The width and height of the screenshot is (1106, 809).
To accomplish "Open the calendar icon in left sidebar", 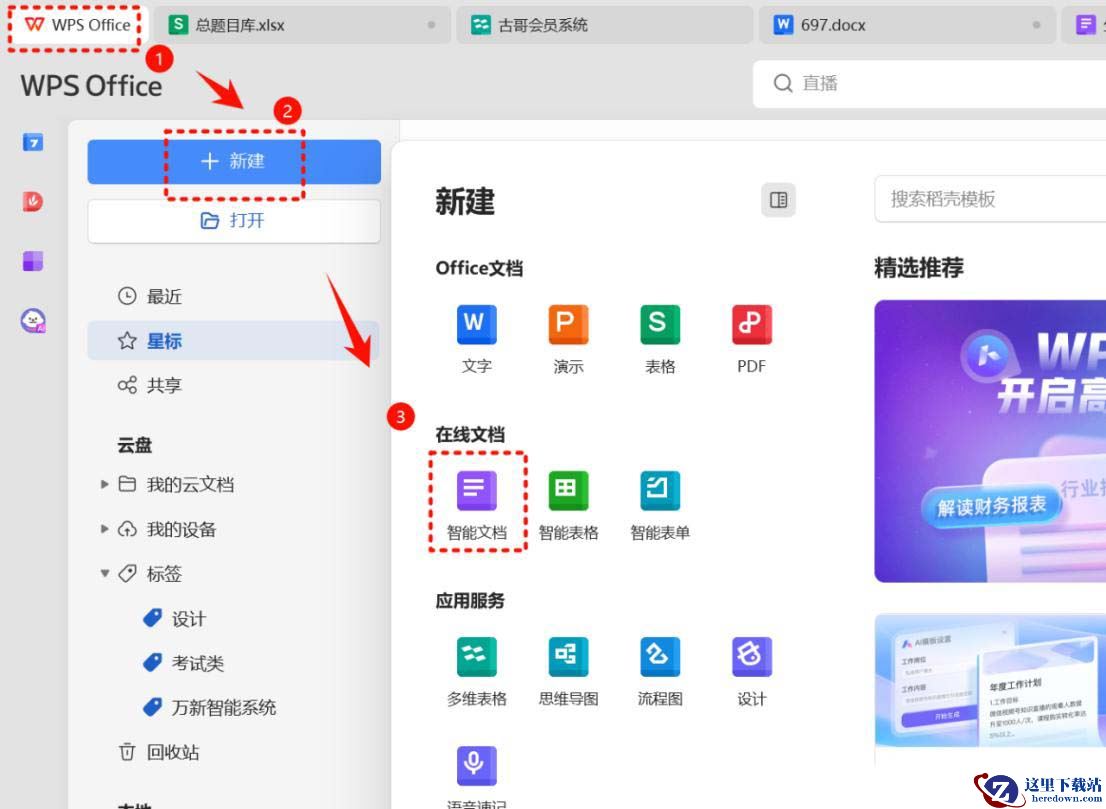I will point(32,142).
